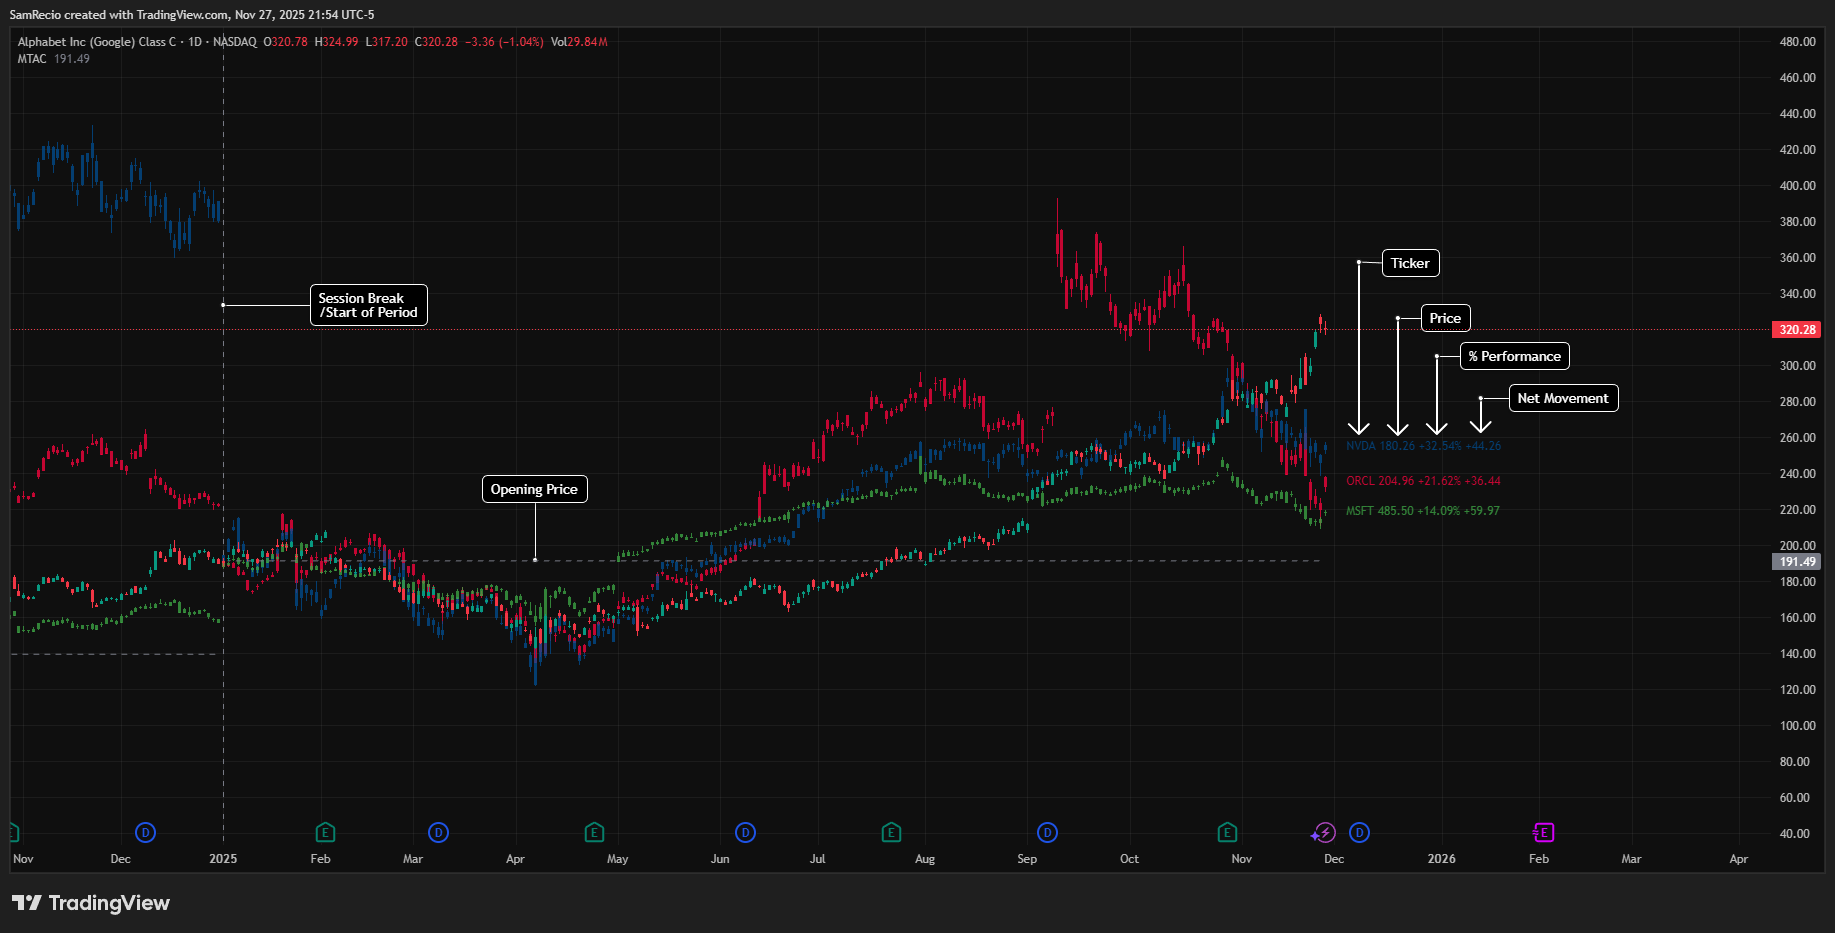1835x933 pixels.
Task: Select the 'Session Break /Start of Period' label
Action: [x=369, y=305]
